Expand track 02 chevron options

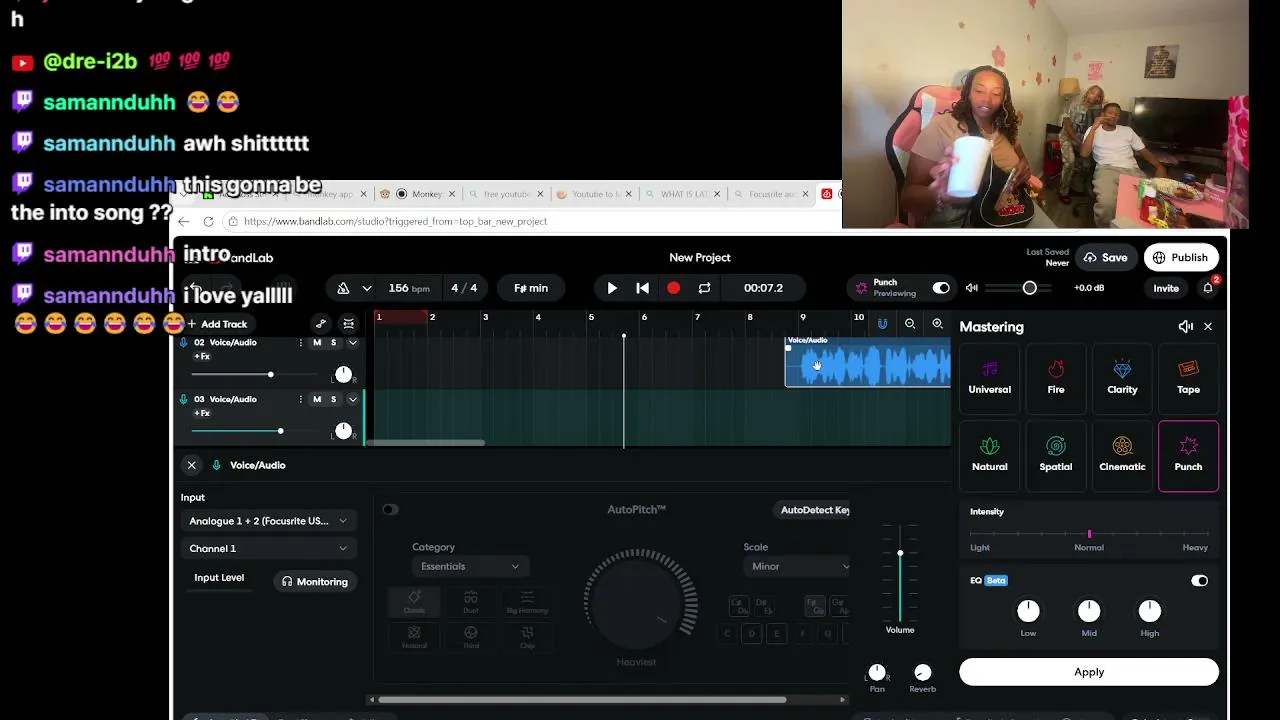(x=352, y=343)
